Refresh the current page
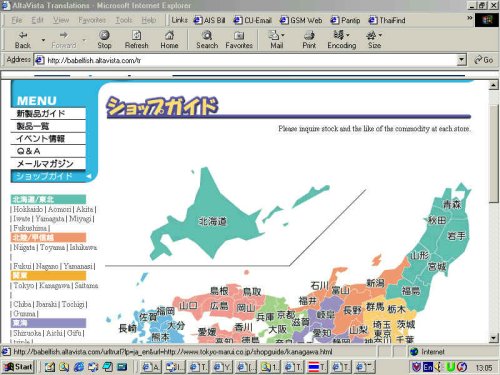Image resolution: width=500 pixels, height=375 pixels. (136, 40)
